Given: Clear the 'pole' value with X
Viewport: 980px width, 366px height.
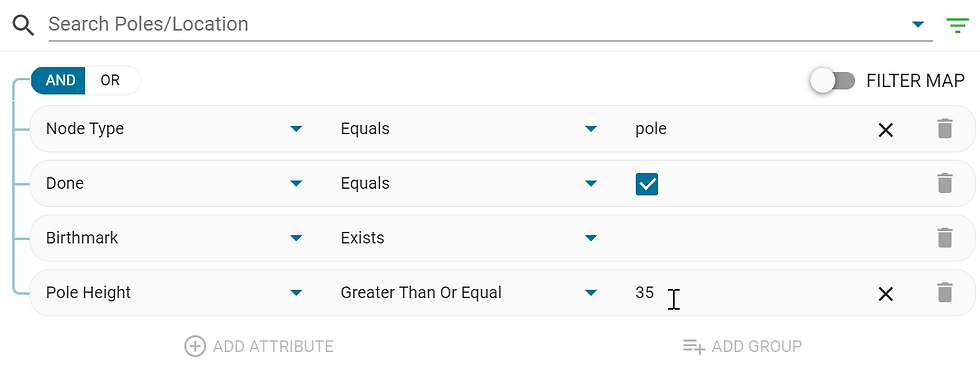Looking at the screenshot, I should click(x=886, y=130).
